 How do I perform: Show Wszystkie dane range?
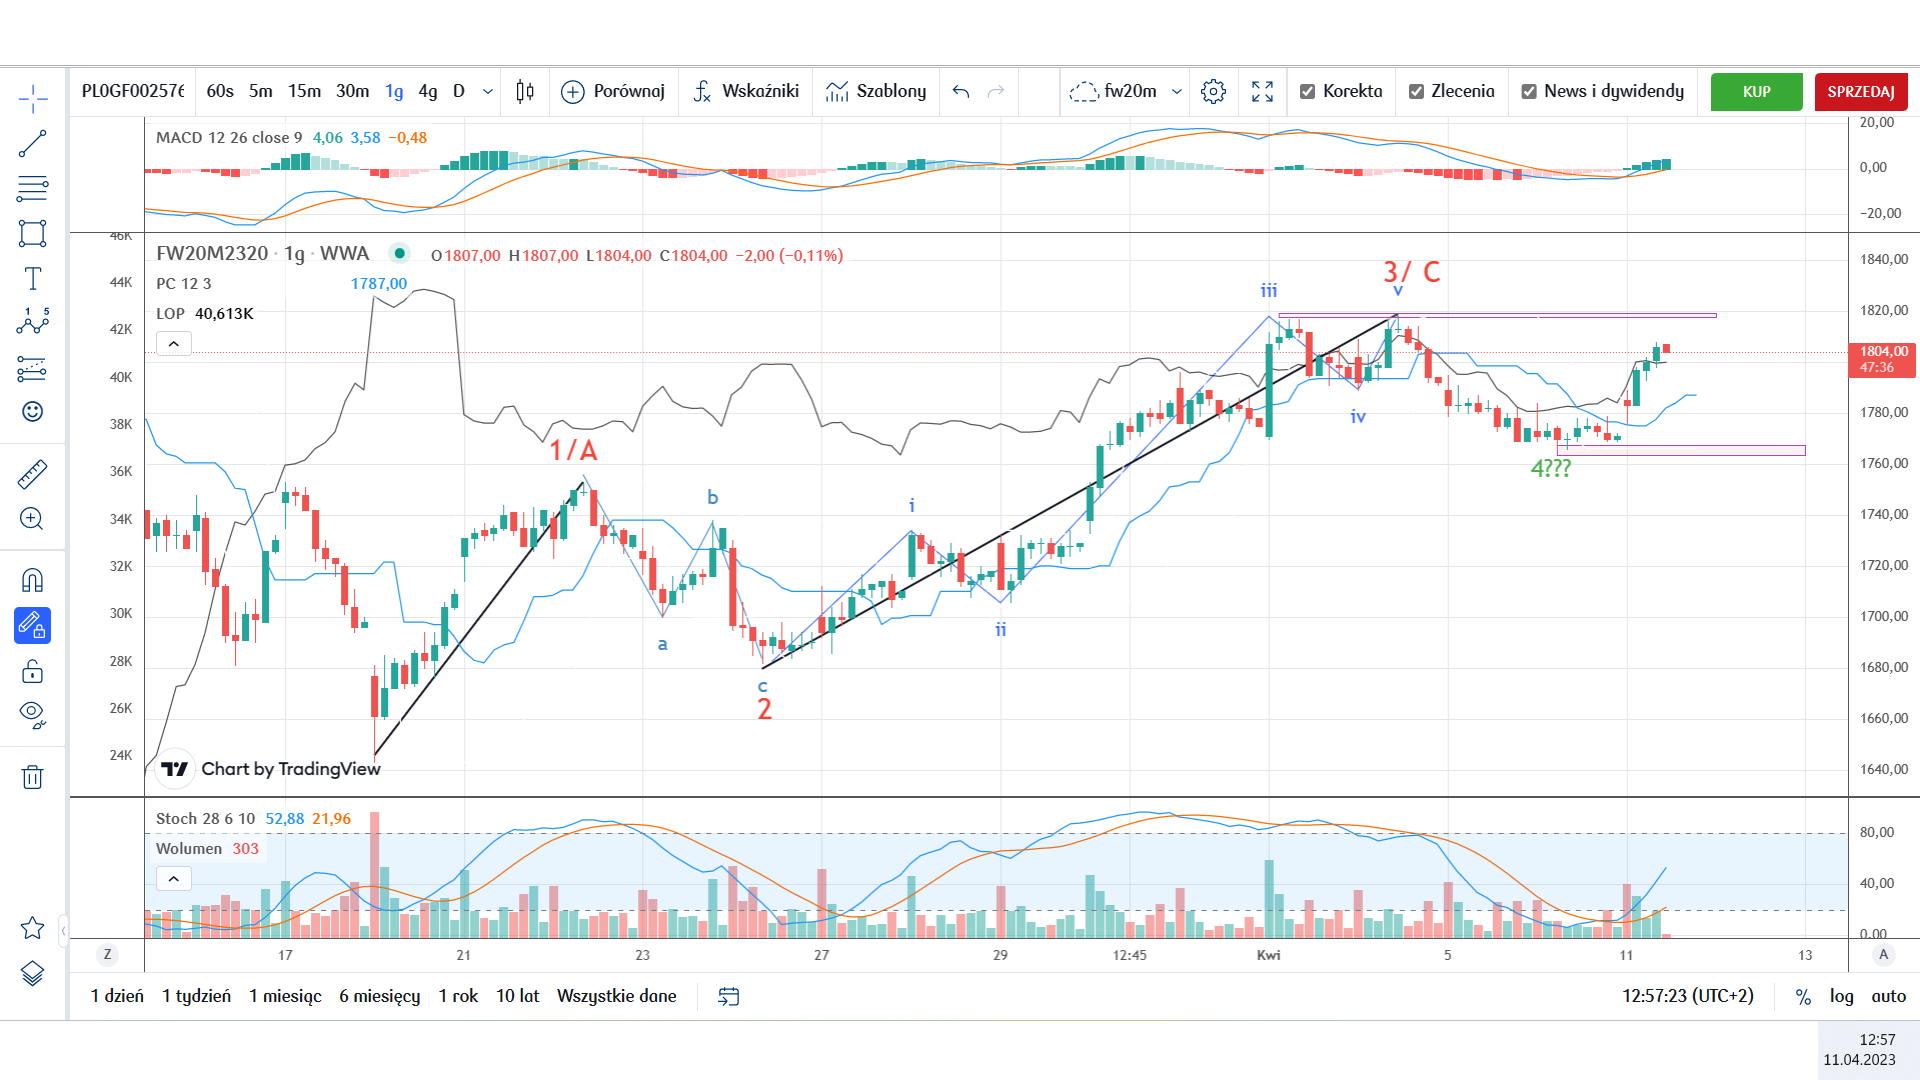pyautogui.click(x=616, y=996)
